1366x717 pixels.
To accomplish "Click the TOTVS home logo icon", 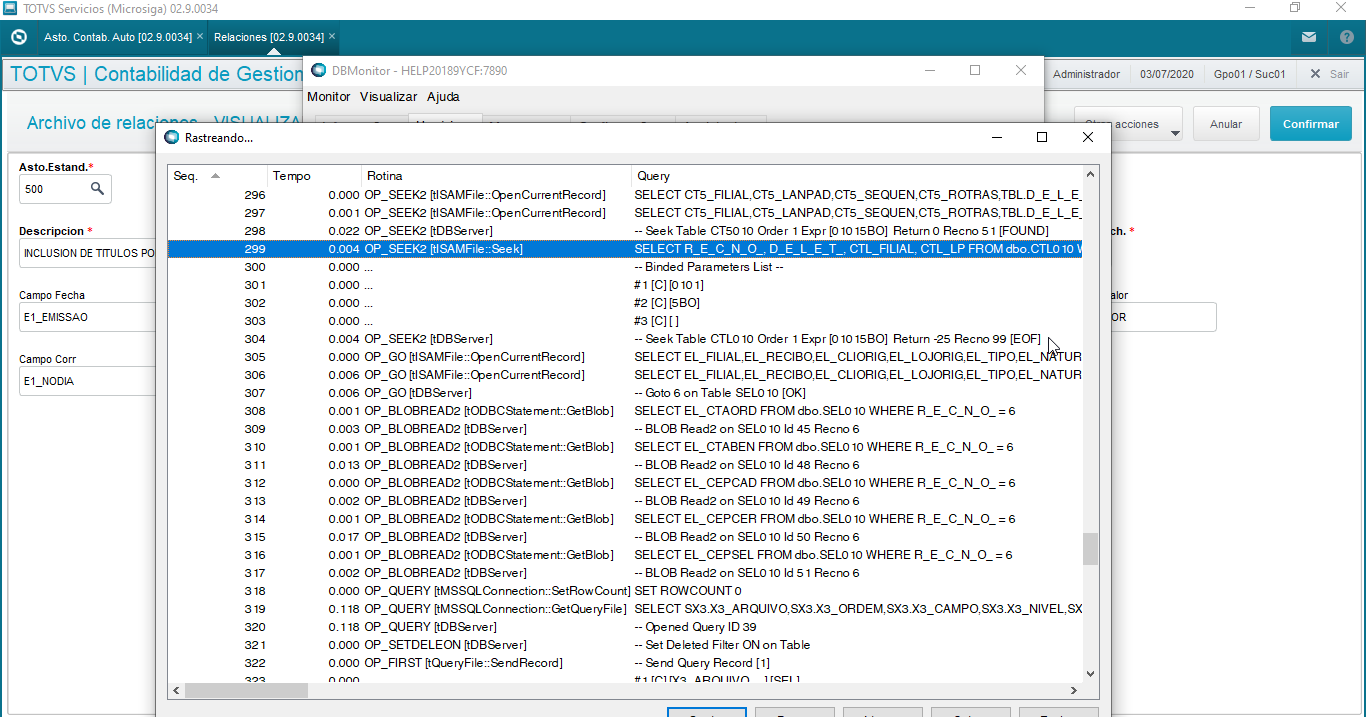I will click(18, 37).
